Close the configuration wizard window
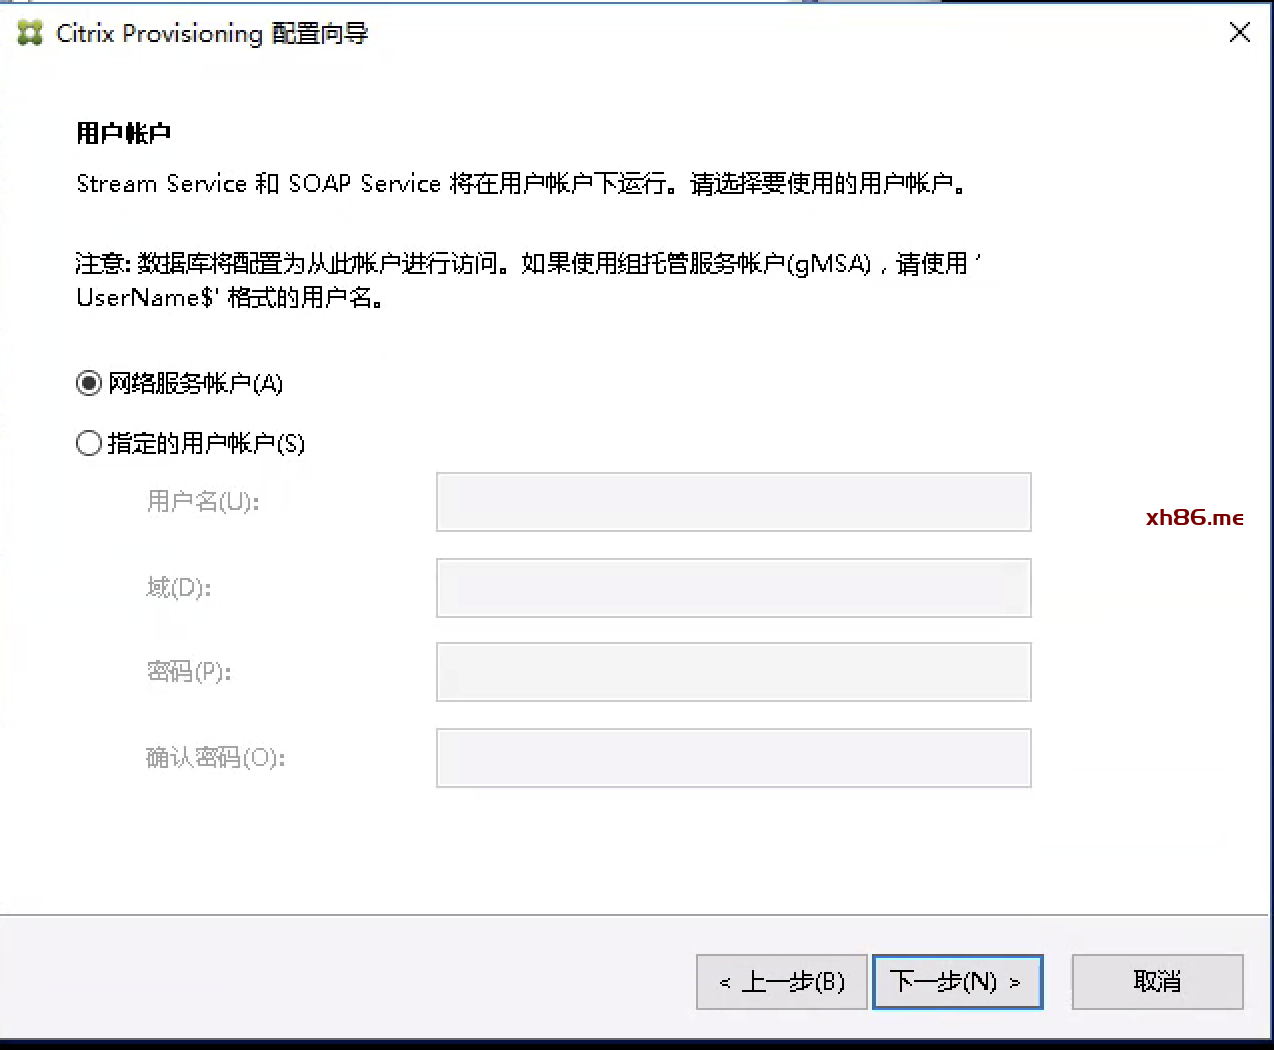This screenshot has height=1050, width=1274. [1239, 33]
